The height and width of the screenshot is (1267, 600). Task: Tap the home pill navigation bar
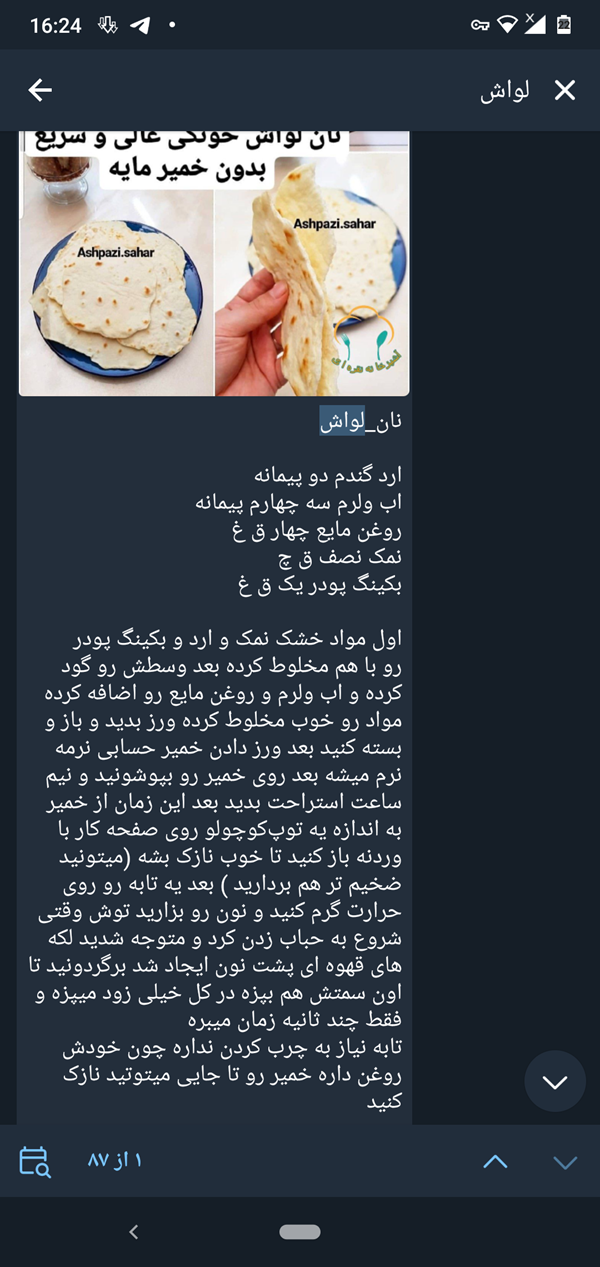[x=300, y=1232]
